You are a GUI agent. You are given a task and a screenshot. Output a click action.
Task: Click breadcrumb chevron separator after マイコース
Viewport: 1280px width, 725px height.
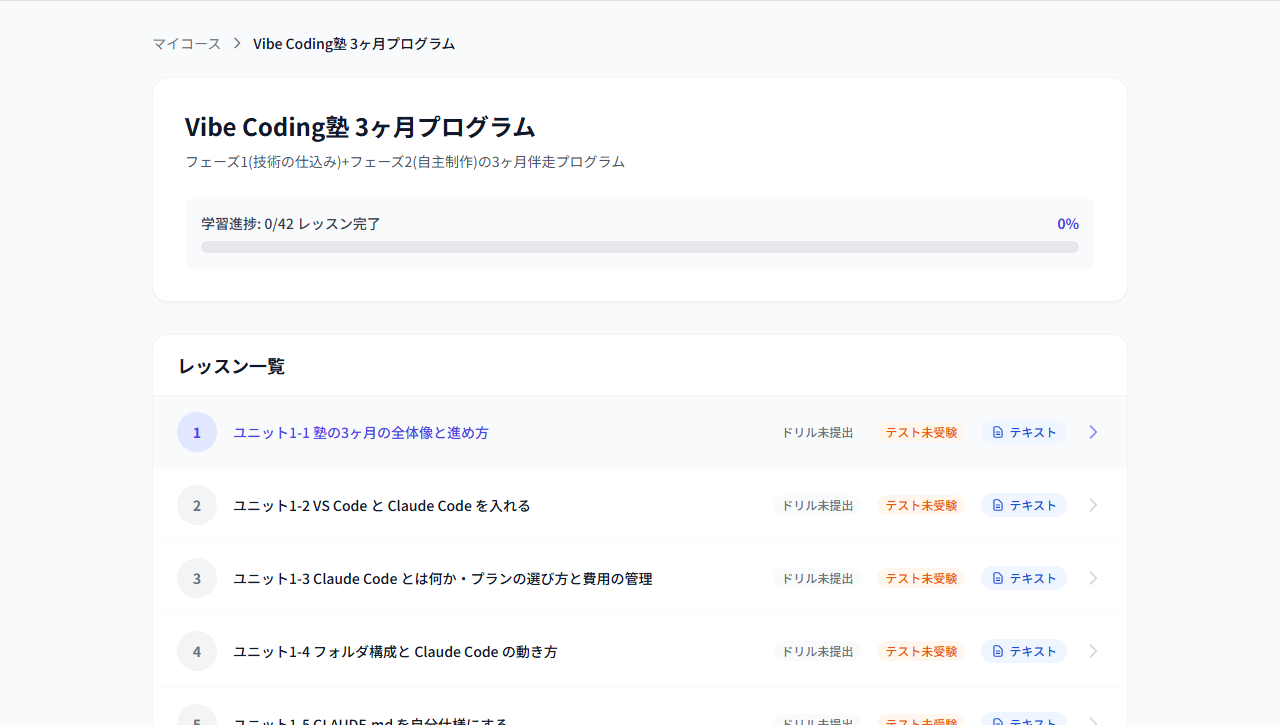[237, 44]
